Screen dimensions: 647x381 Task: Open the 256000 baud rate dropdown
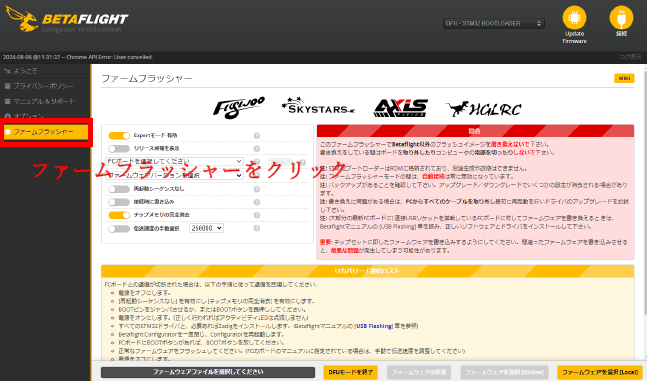[x=206, y=228]
